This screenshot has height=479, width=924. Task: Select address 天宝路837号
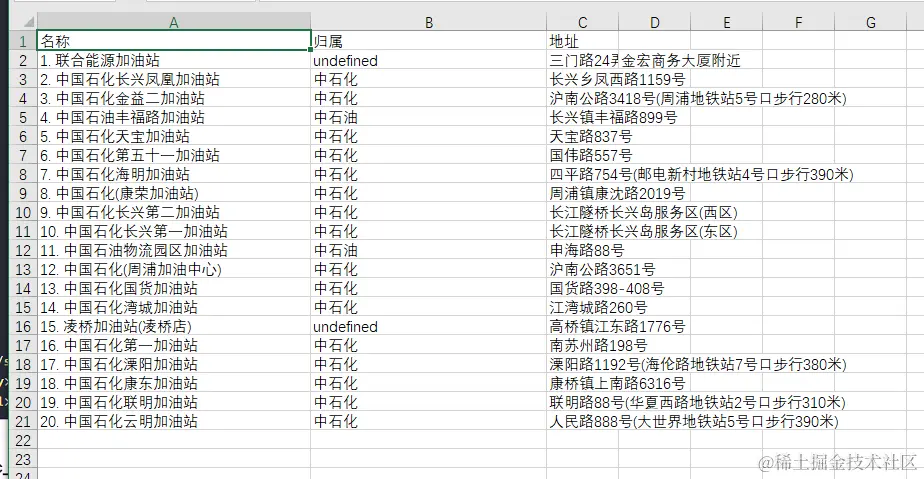590,136
